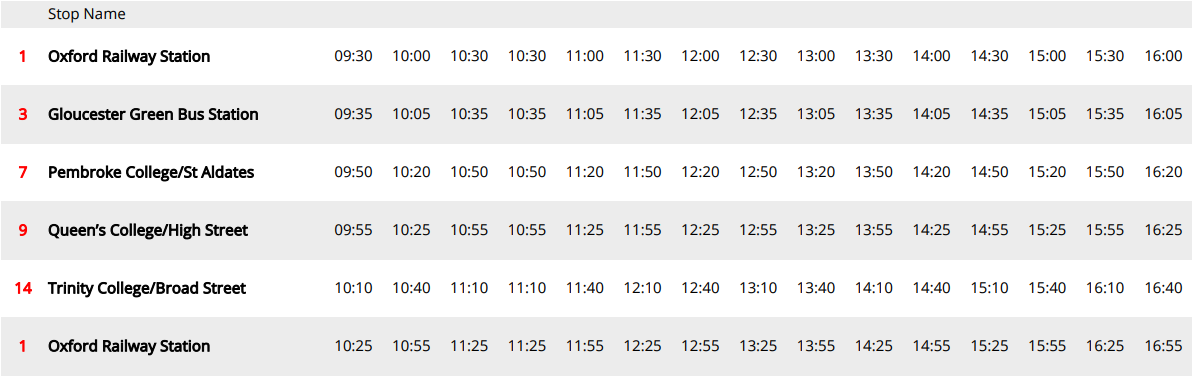1194x378 pixels.
Task: Click the 13:20 Pembroke College time
Action: [816, 172]
